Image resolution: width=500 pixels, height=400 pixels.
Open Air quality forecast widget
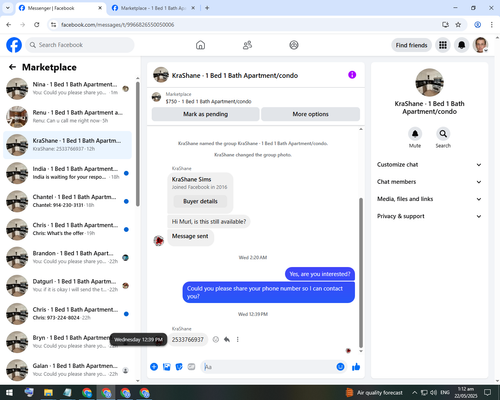pyautogui.click(x=374, y=392)
